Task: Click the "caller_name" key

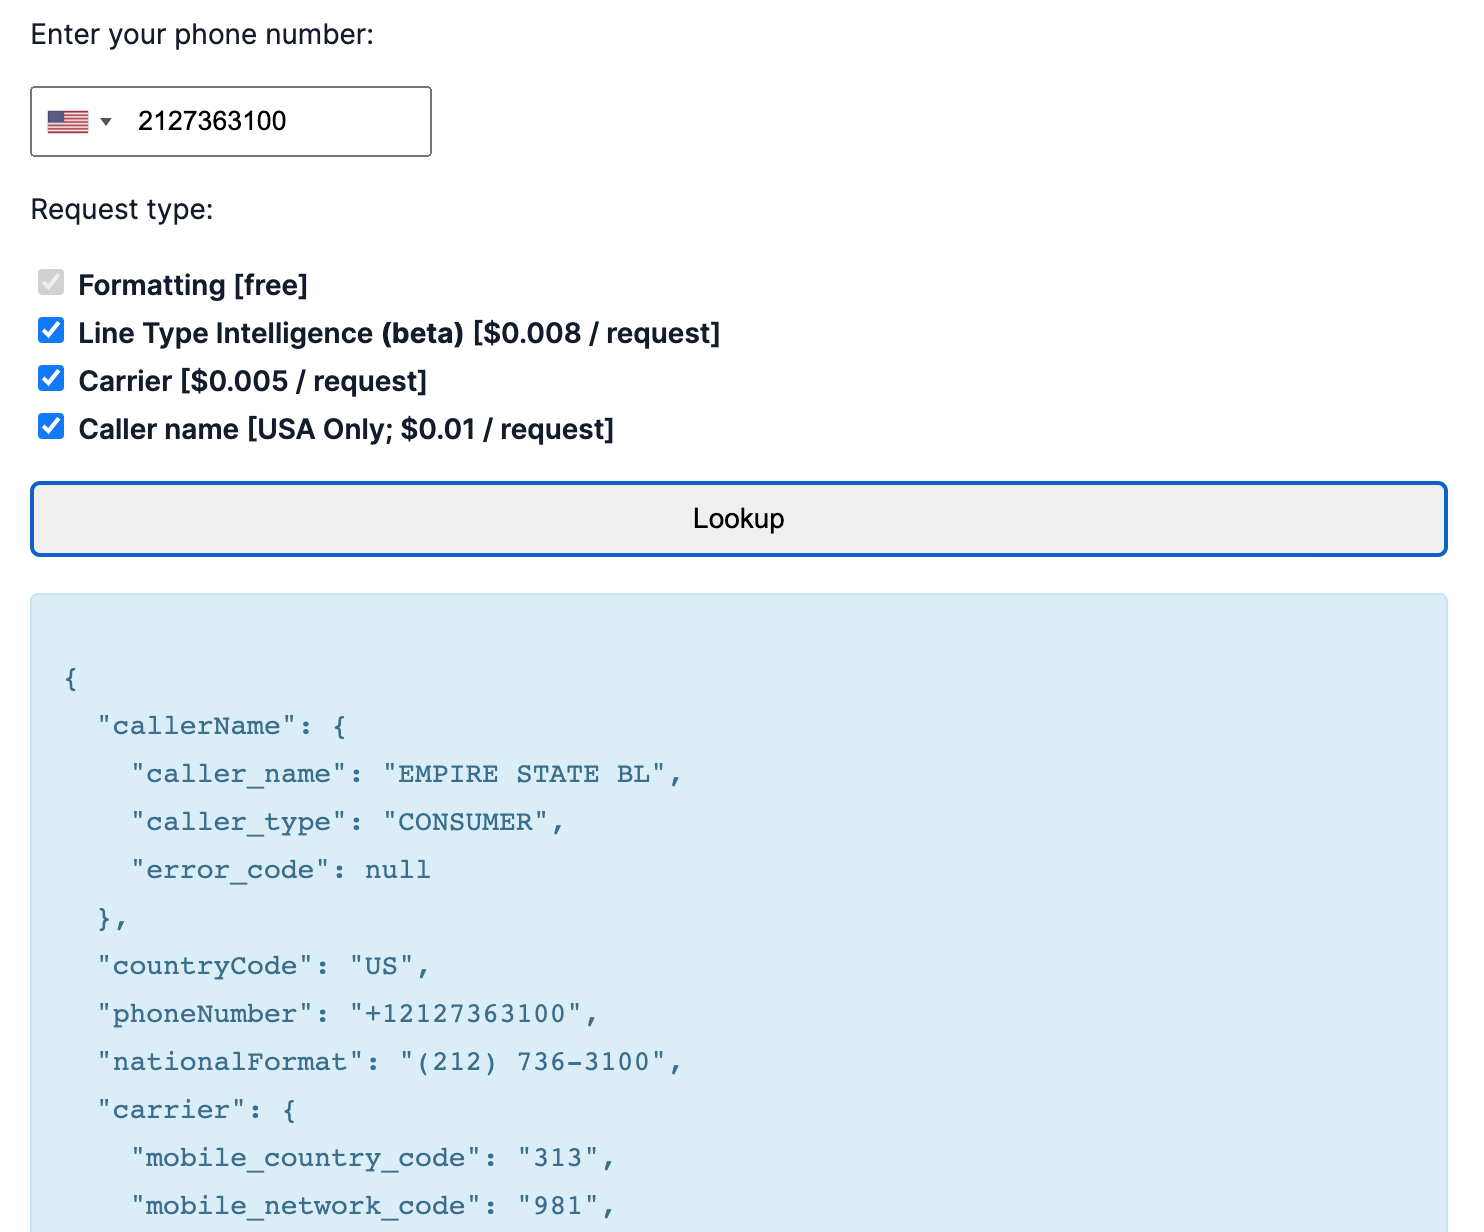Action: click(239, 774)
